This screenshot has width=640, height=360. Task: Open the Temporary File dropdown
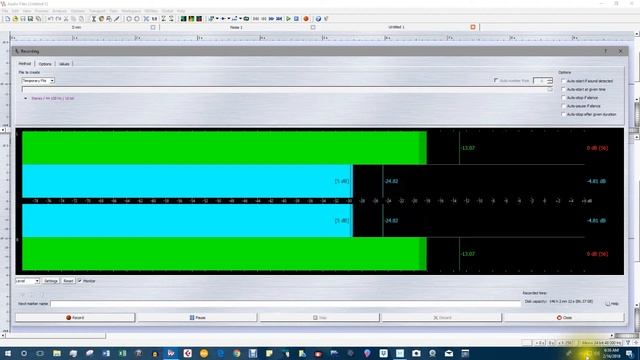38,81
